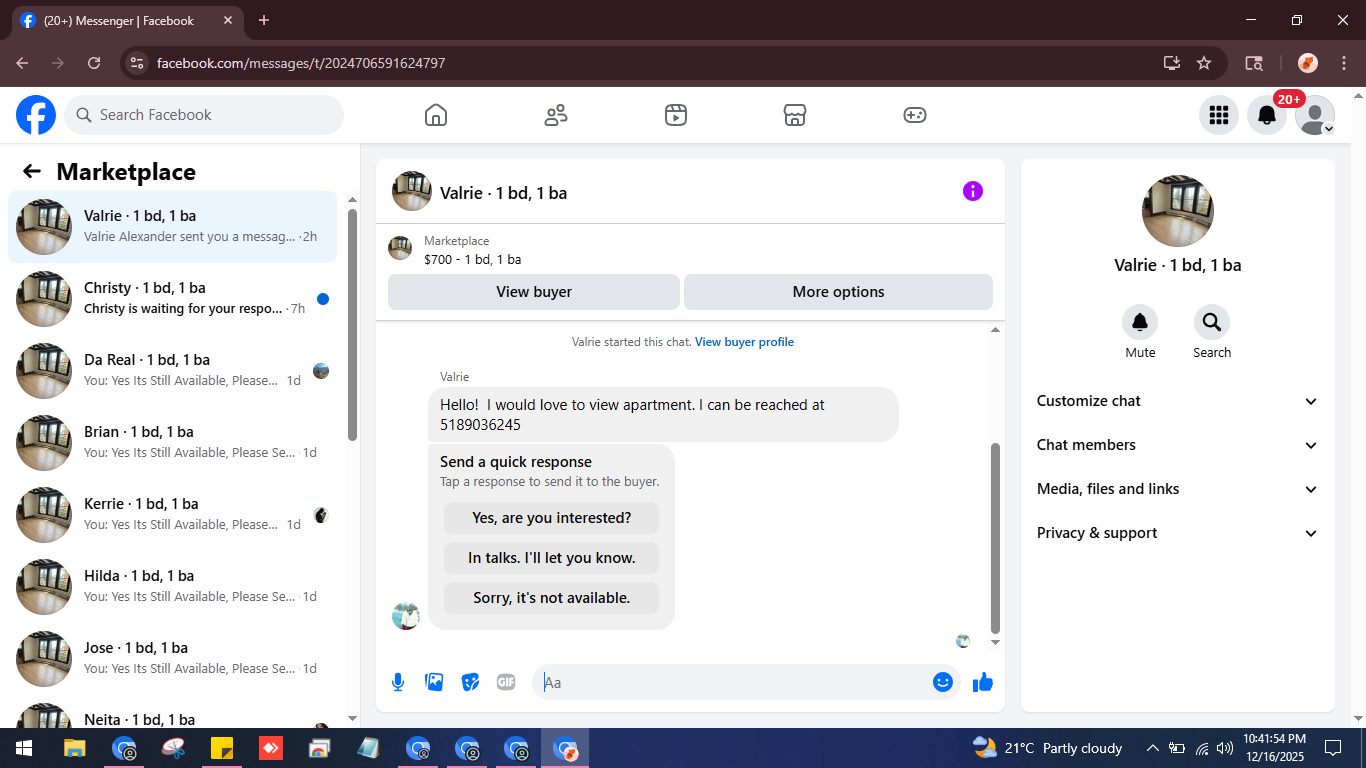The height and width of the screenshot is (768, 1366).
Task: Send a thumbs-up like
Action: (983, 682)
